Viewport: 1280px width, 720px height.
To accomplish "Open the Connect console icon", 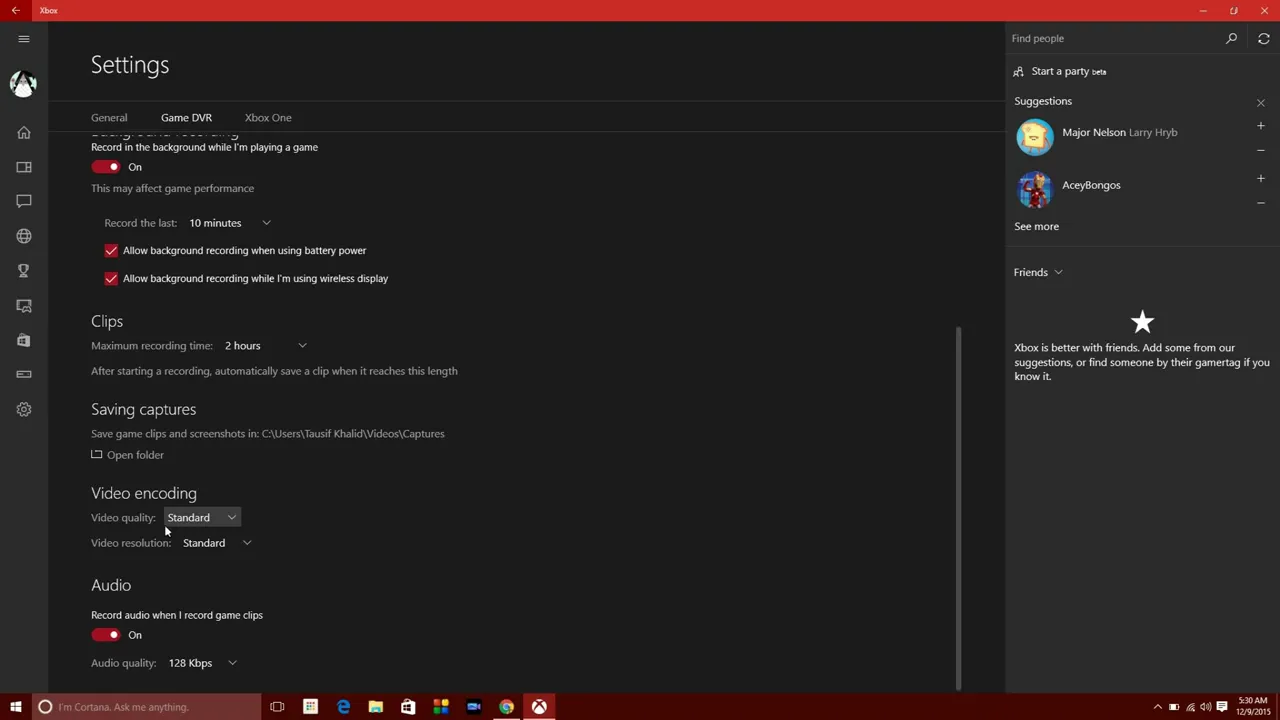I will click(x=24, y=374).
